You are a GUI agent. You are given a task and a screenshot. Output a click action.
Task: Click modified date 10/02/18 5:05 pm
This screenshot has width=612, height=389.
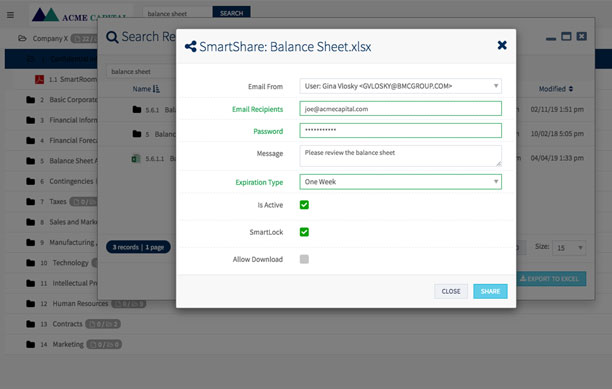(x=557, y=133)
